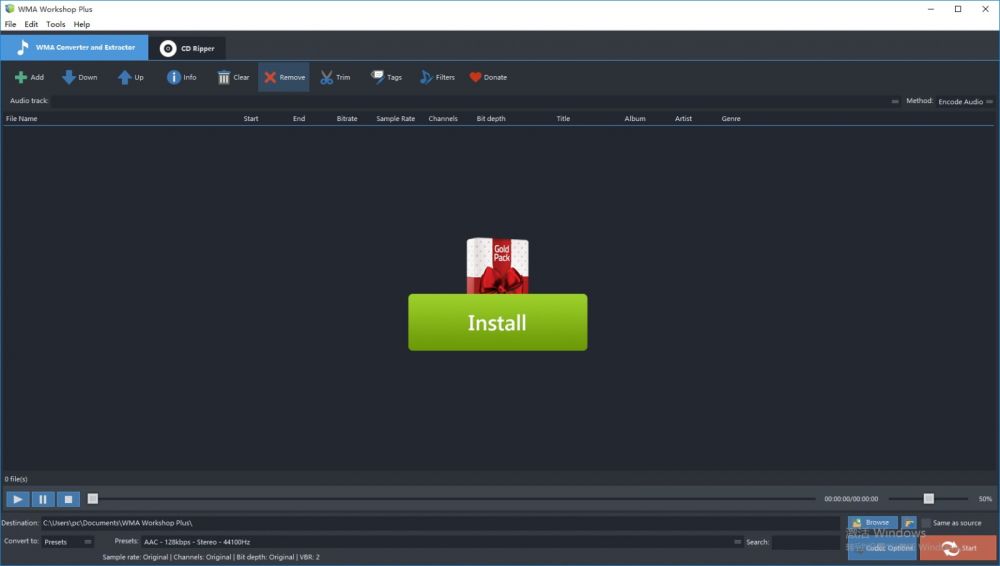The width and height of the screenshot is (1000, 566).
Task: Open destination folder with the folder icon button
Action: coord(909,523)
